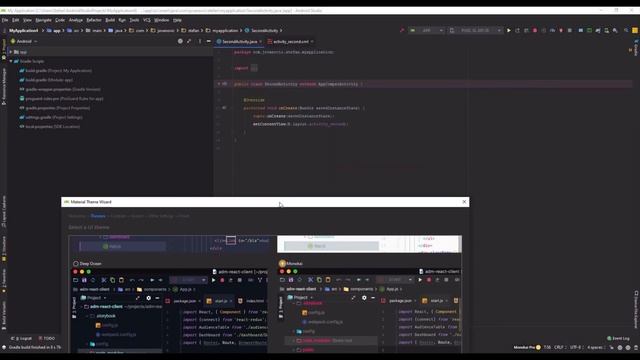Image resolution: width=640 pixels, height=360 pixels.
Task: Click the Deep Ocean theme preview thumbnail
Action: click(168, 310)
